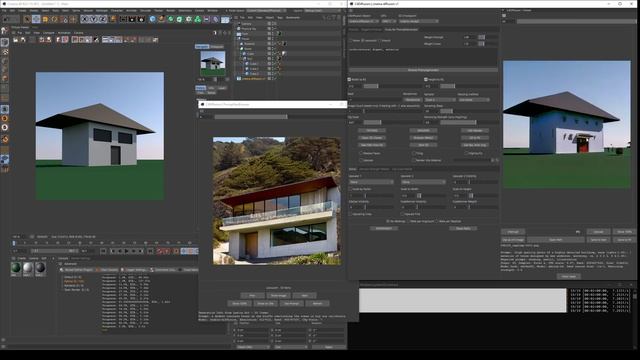The image size is (640, 360).
Task: Click the Apply button in Coordinates Manager
Action: [x=329, y=347]
